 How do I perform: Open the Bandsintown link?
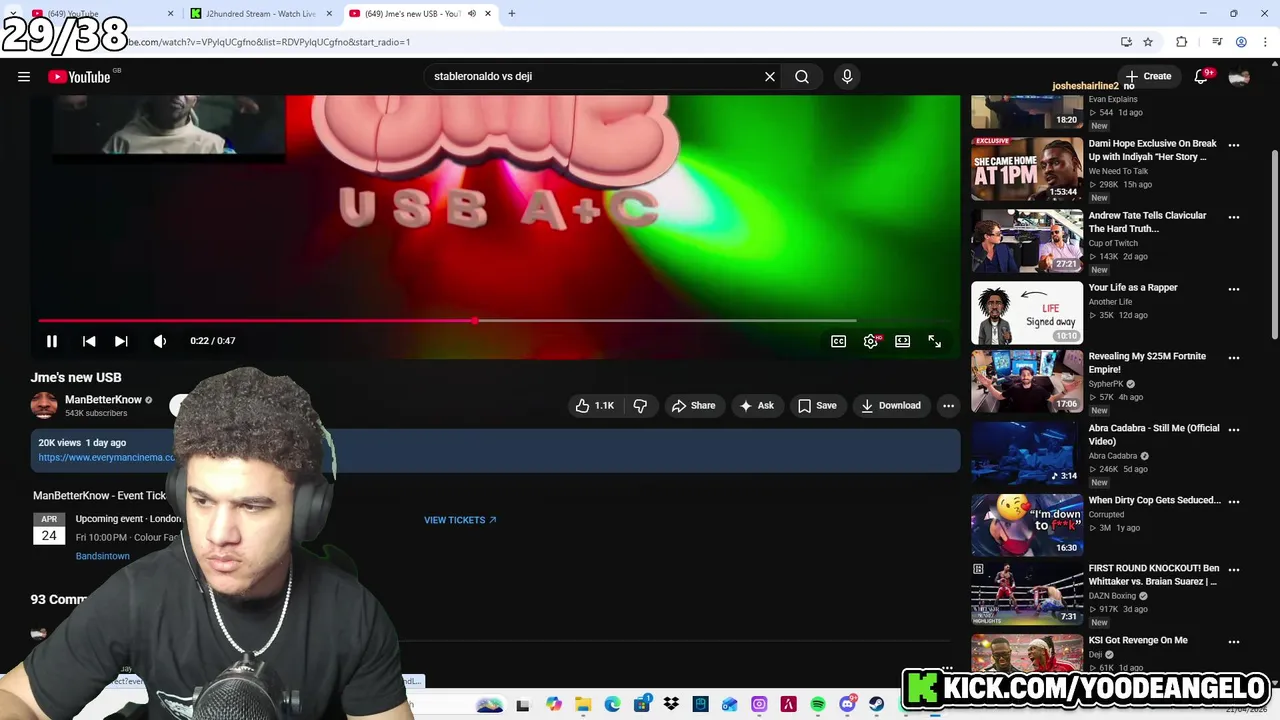click(102, 556)
